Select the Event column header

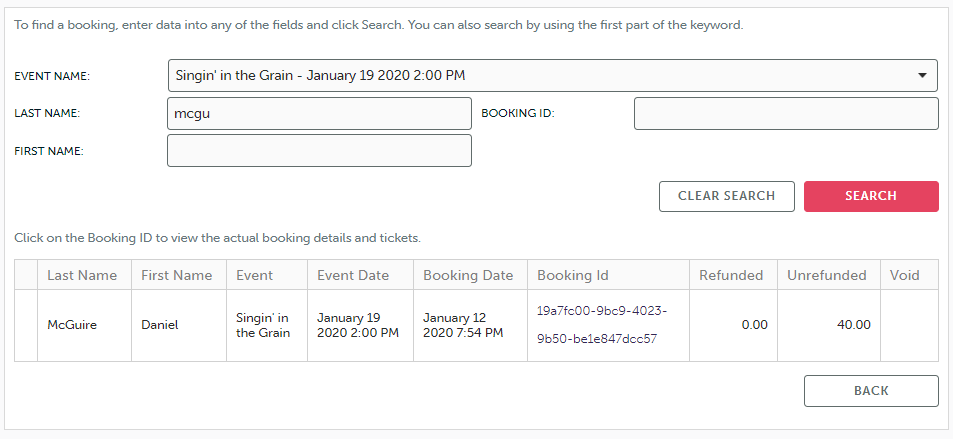255,275
